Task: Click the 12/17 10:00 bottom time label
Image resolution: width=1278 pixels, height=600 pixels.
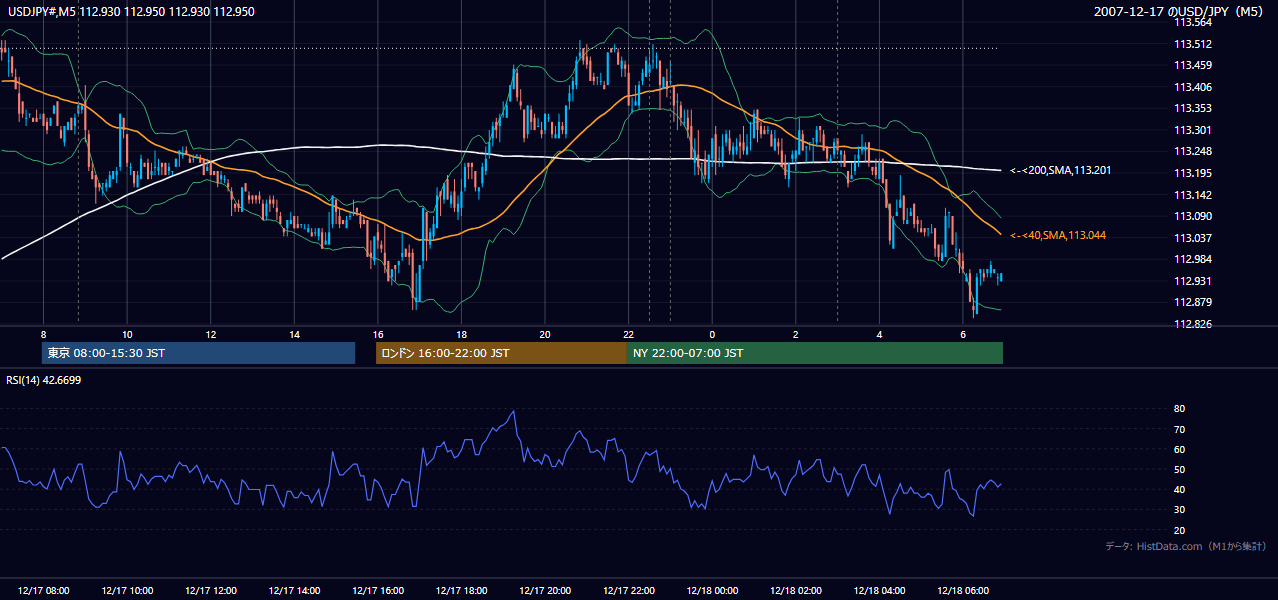Action: tap(127, 591)
